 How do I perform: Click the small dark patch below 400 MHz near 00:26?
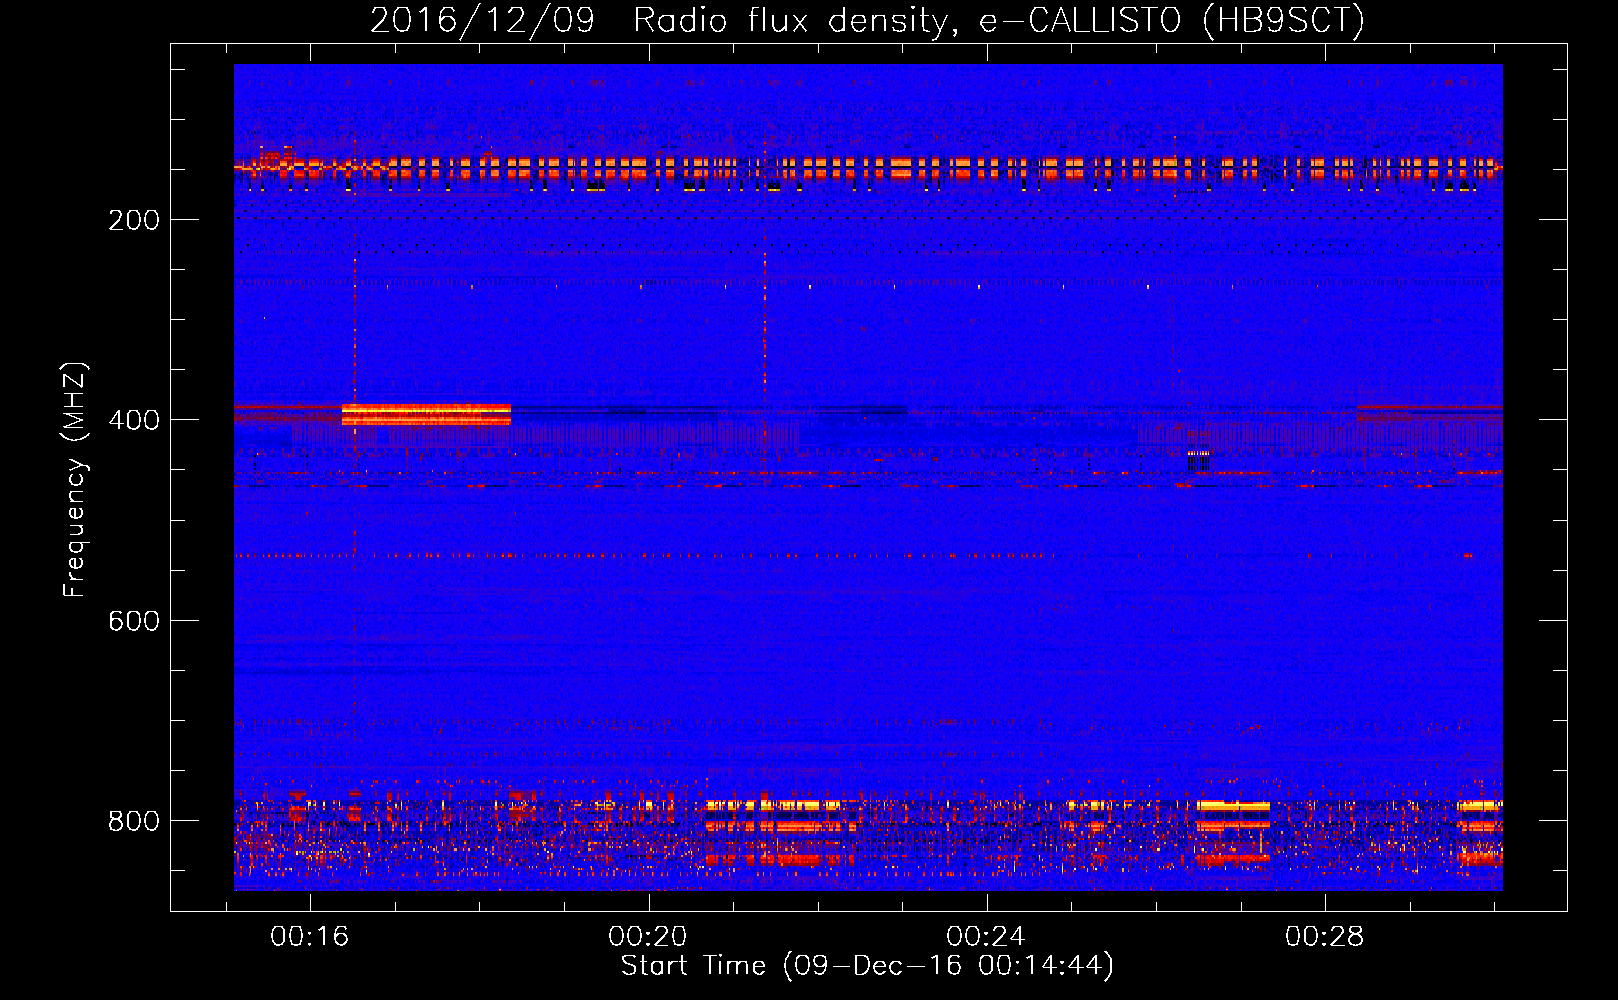click(1199, 461)
